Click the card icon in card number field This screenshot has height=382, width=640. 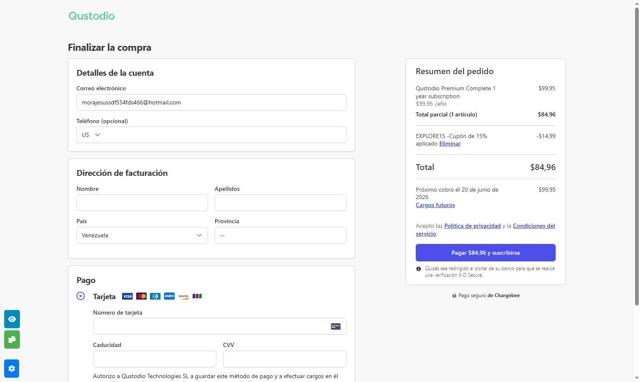click(336, 326)
